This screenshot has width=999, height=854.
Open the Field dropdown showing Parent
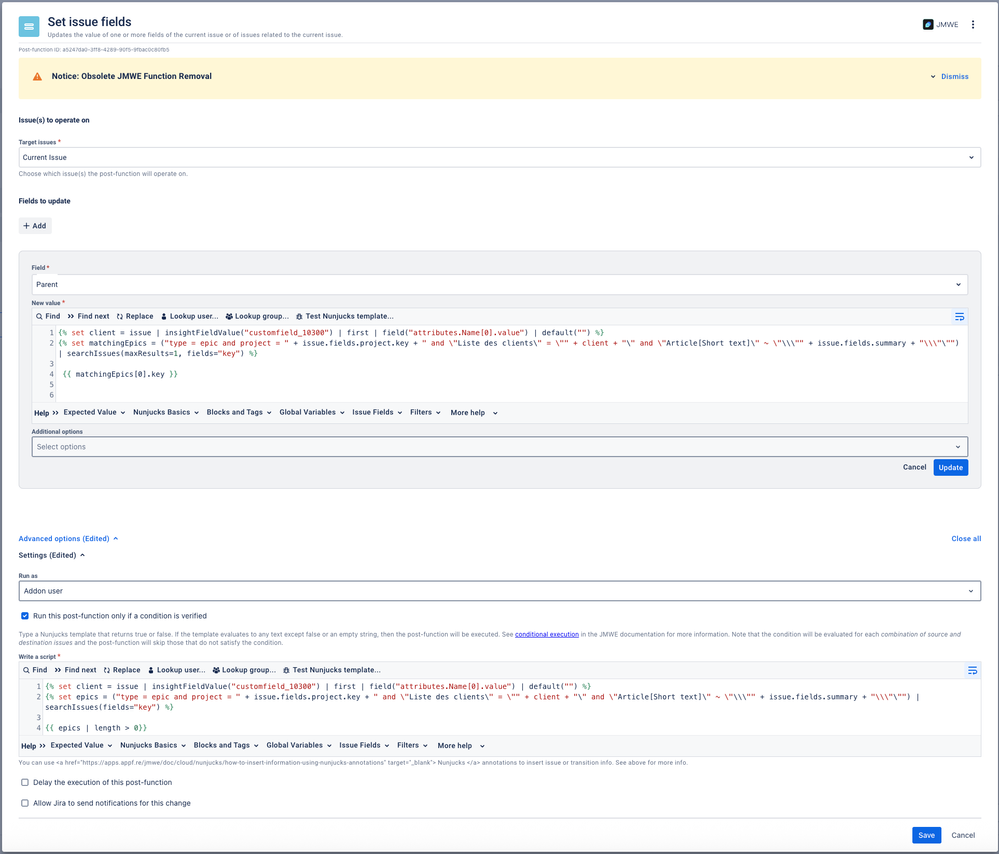click(498, 283)
